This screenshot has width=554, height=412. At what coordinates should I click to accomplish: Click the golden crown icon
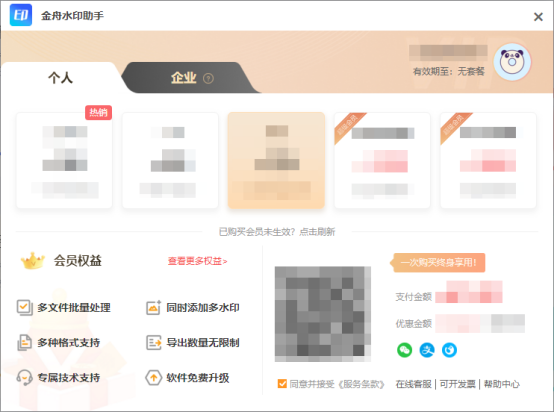[33, 261]
